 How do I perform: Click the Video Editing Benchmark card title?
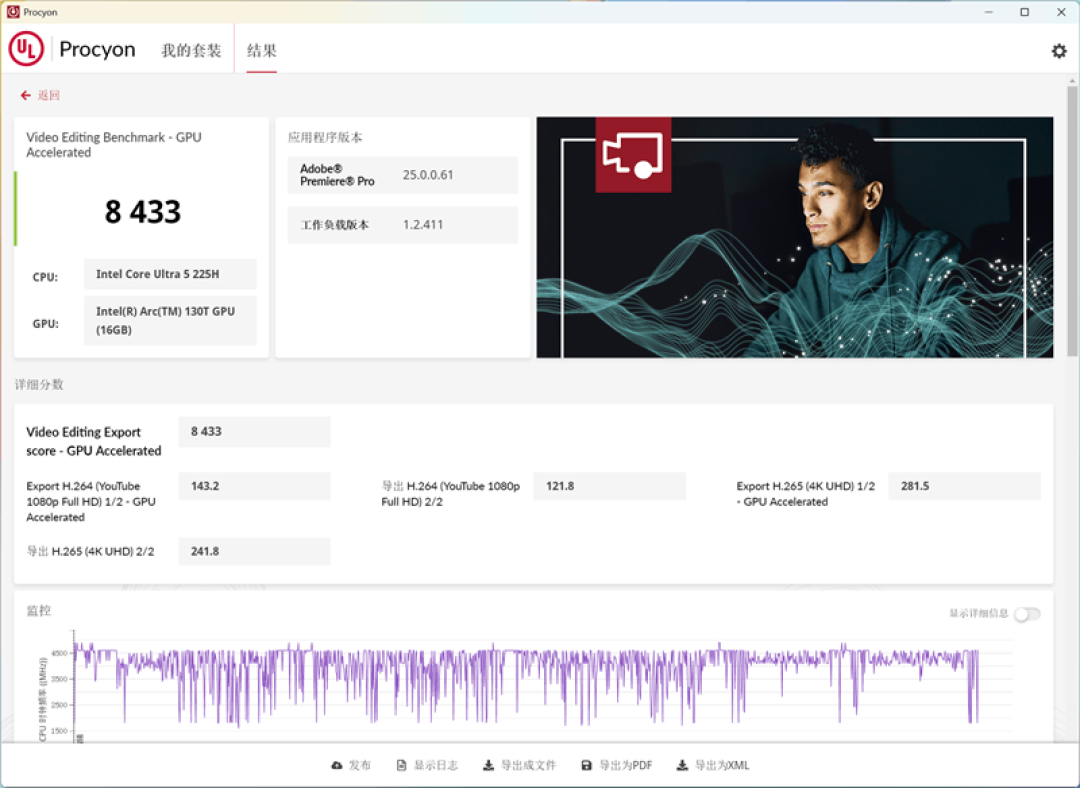[114, 145]
